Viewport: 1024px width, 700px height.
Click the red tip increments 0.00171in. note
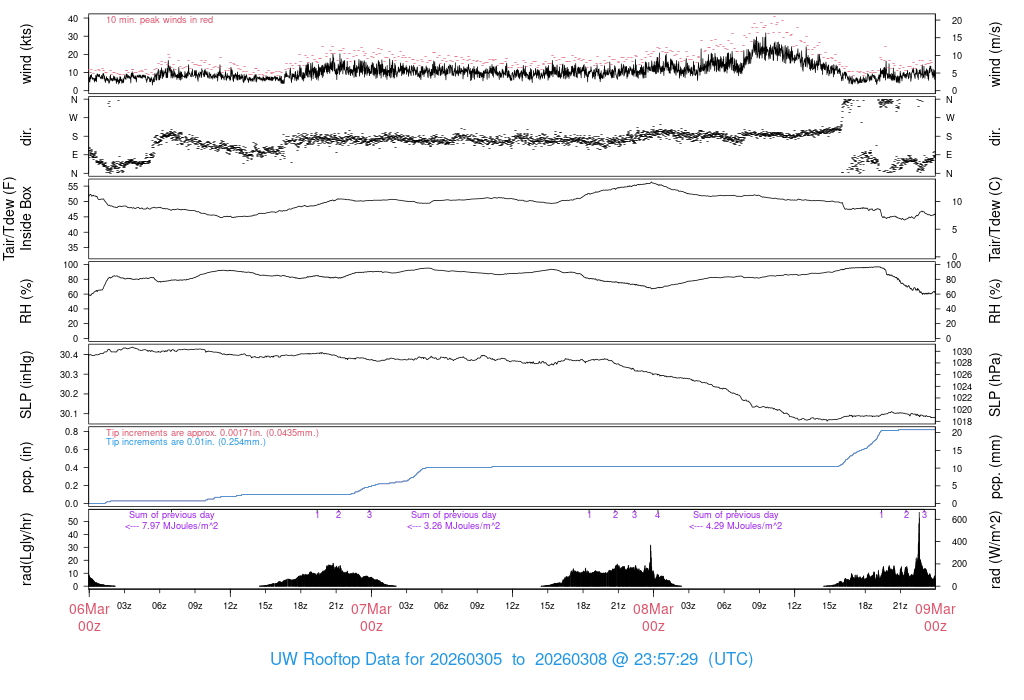[212, 432]
